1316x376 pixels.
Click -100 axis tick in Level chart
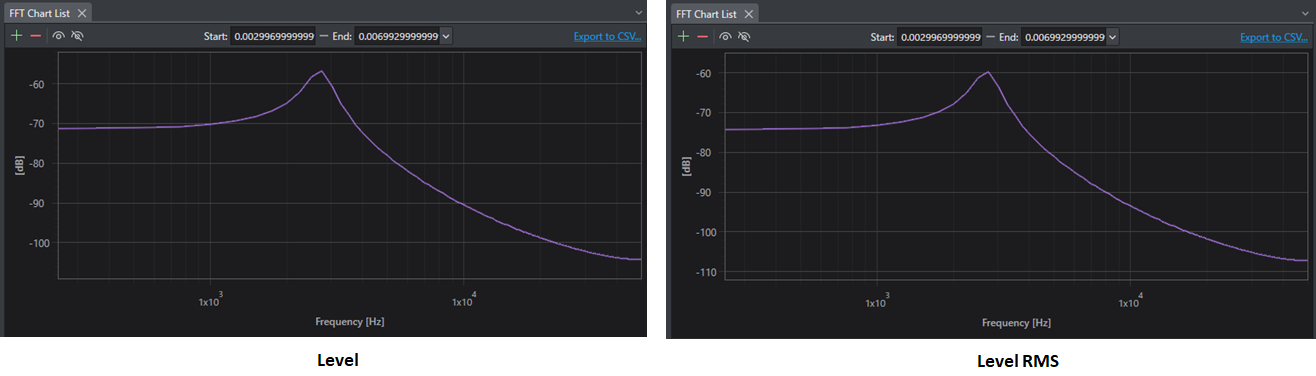tap(40, 243)
